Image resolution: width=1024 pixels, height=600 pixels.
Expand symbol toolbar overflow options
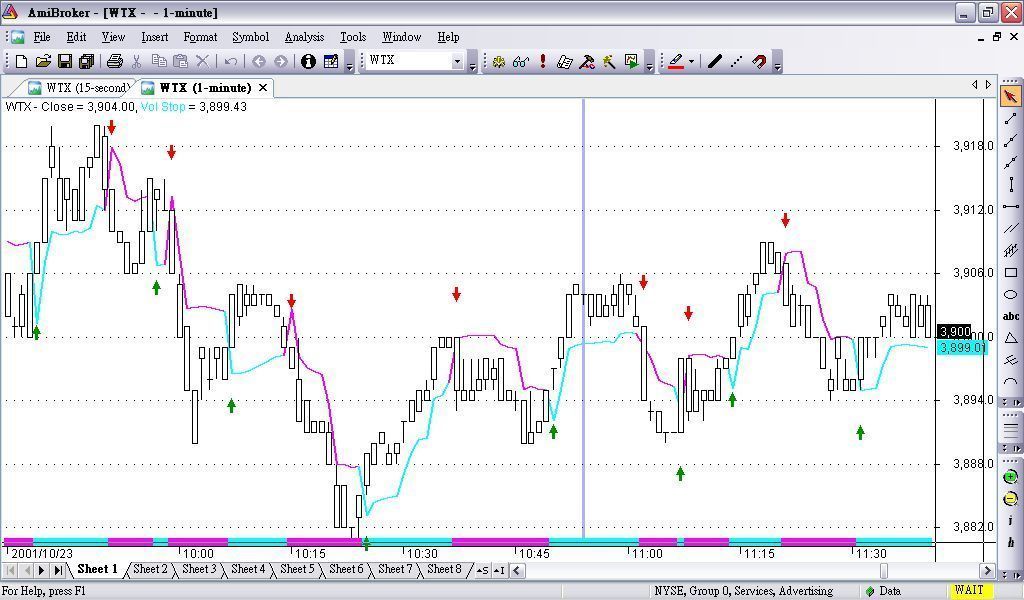pyautogui.click(x=472, y=63)
